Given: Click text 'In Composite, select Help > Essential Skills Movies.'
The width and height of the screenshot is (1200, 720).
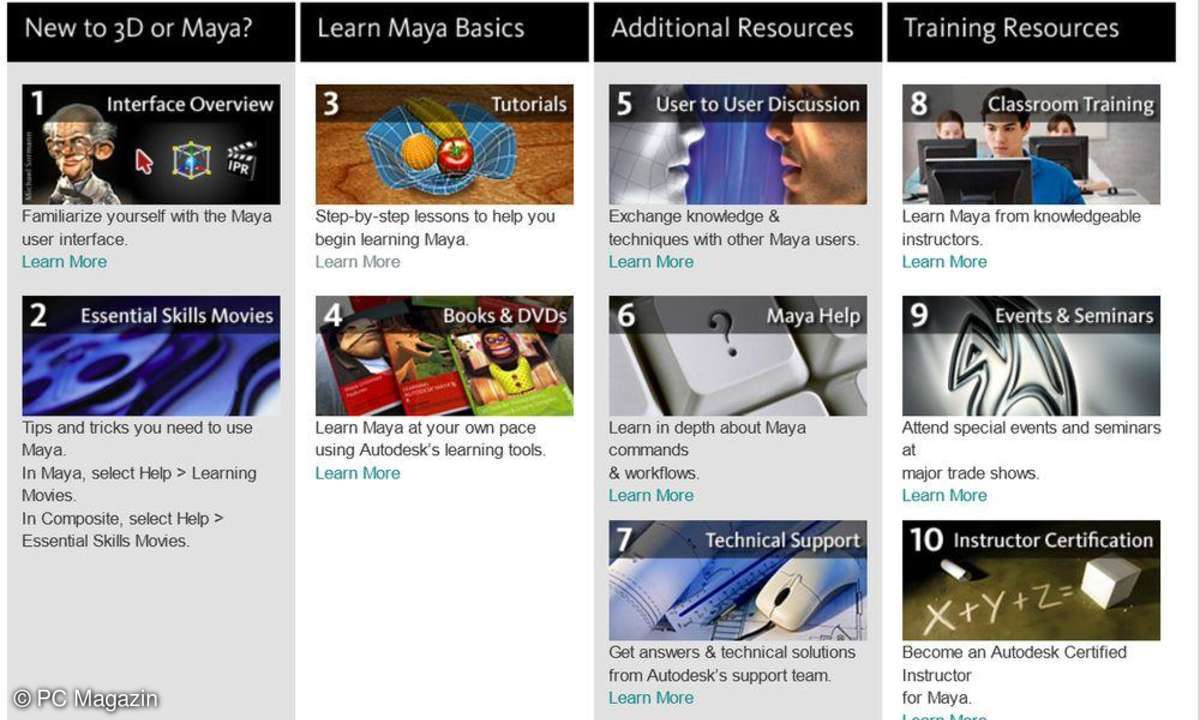Looking at the screenshot, I should point(123,530).
